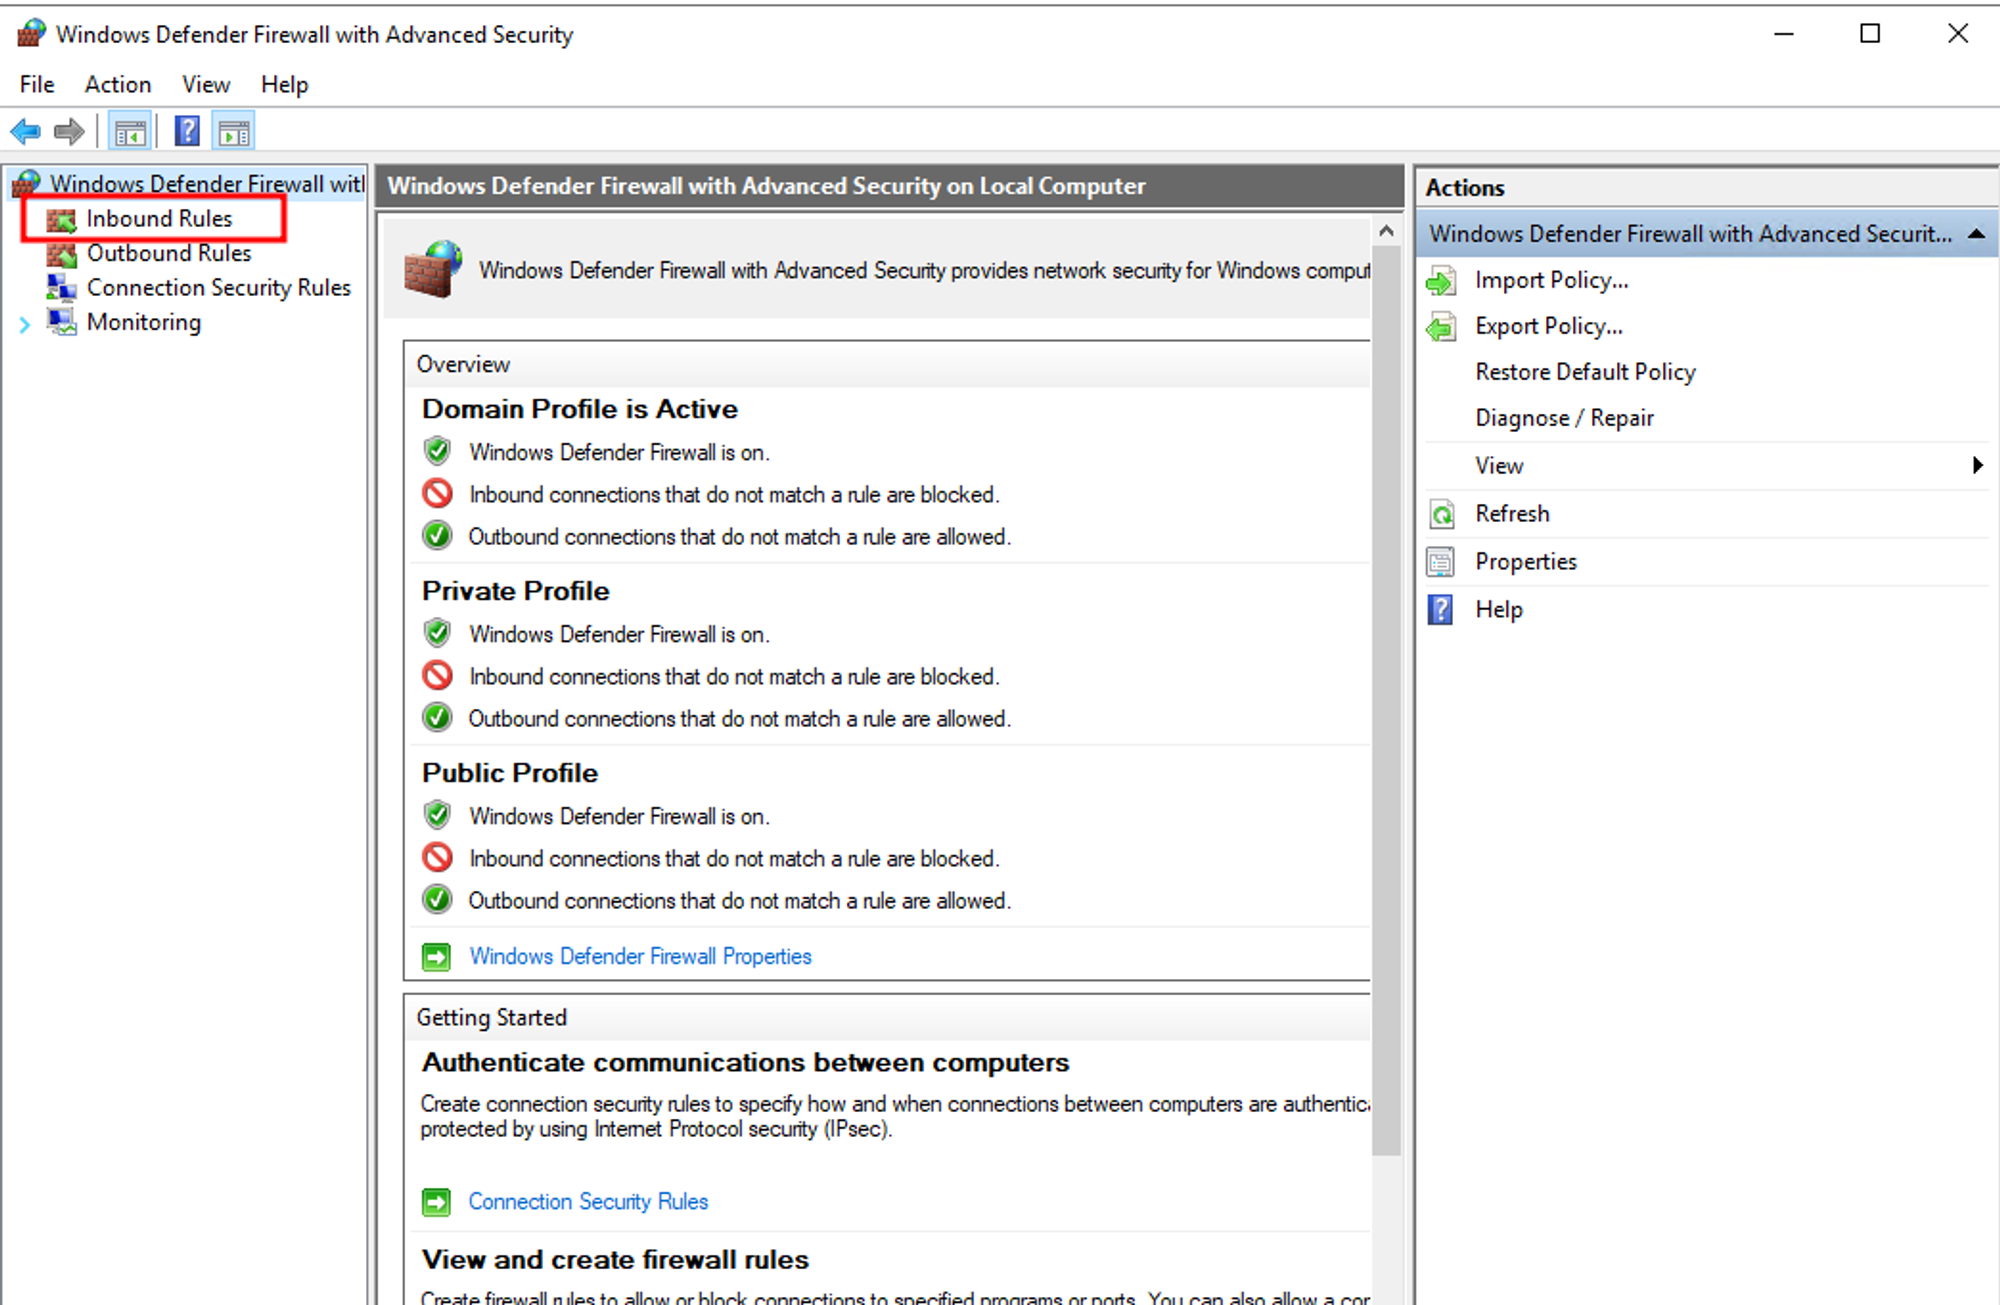This screenshot has height=1305, width=2000.
Task: Click the center pane vertical scrollbar
Action: click(1386, 700)
